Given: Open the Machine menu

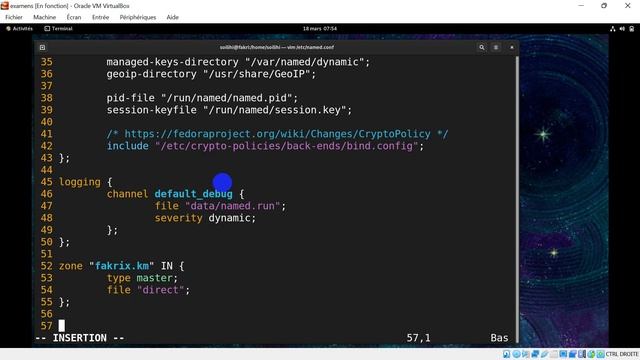Looking at the screenshot, I should (44, 17).
